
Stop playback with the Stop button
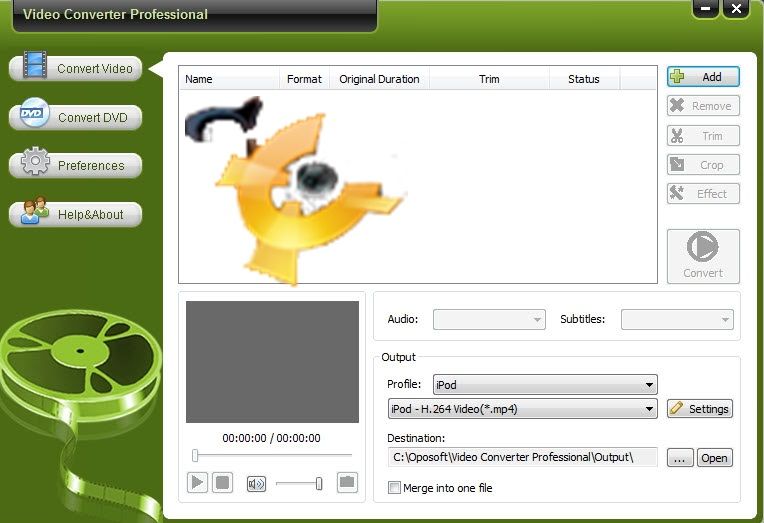223,483
